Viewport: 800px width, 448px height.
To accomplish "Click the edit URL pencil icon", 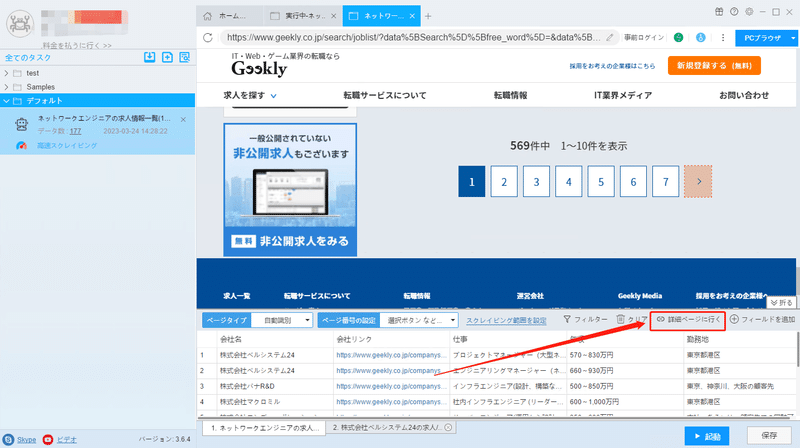I will pos(610,37).
